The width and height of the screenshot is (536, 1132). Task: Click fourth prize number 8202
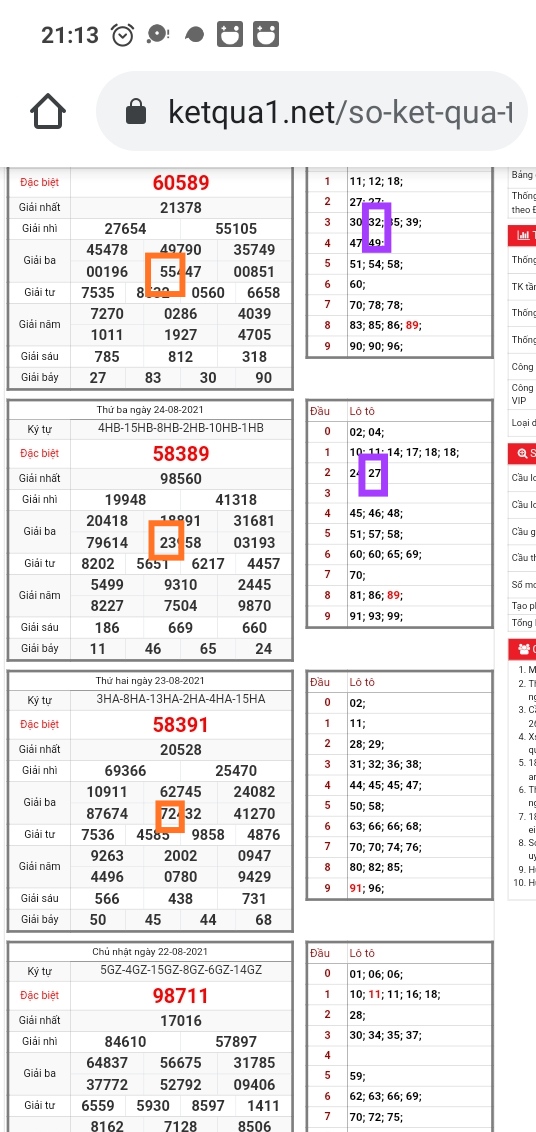pyautogui.click(x=98, y=564)
